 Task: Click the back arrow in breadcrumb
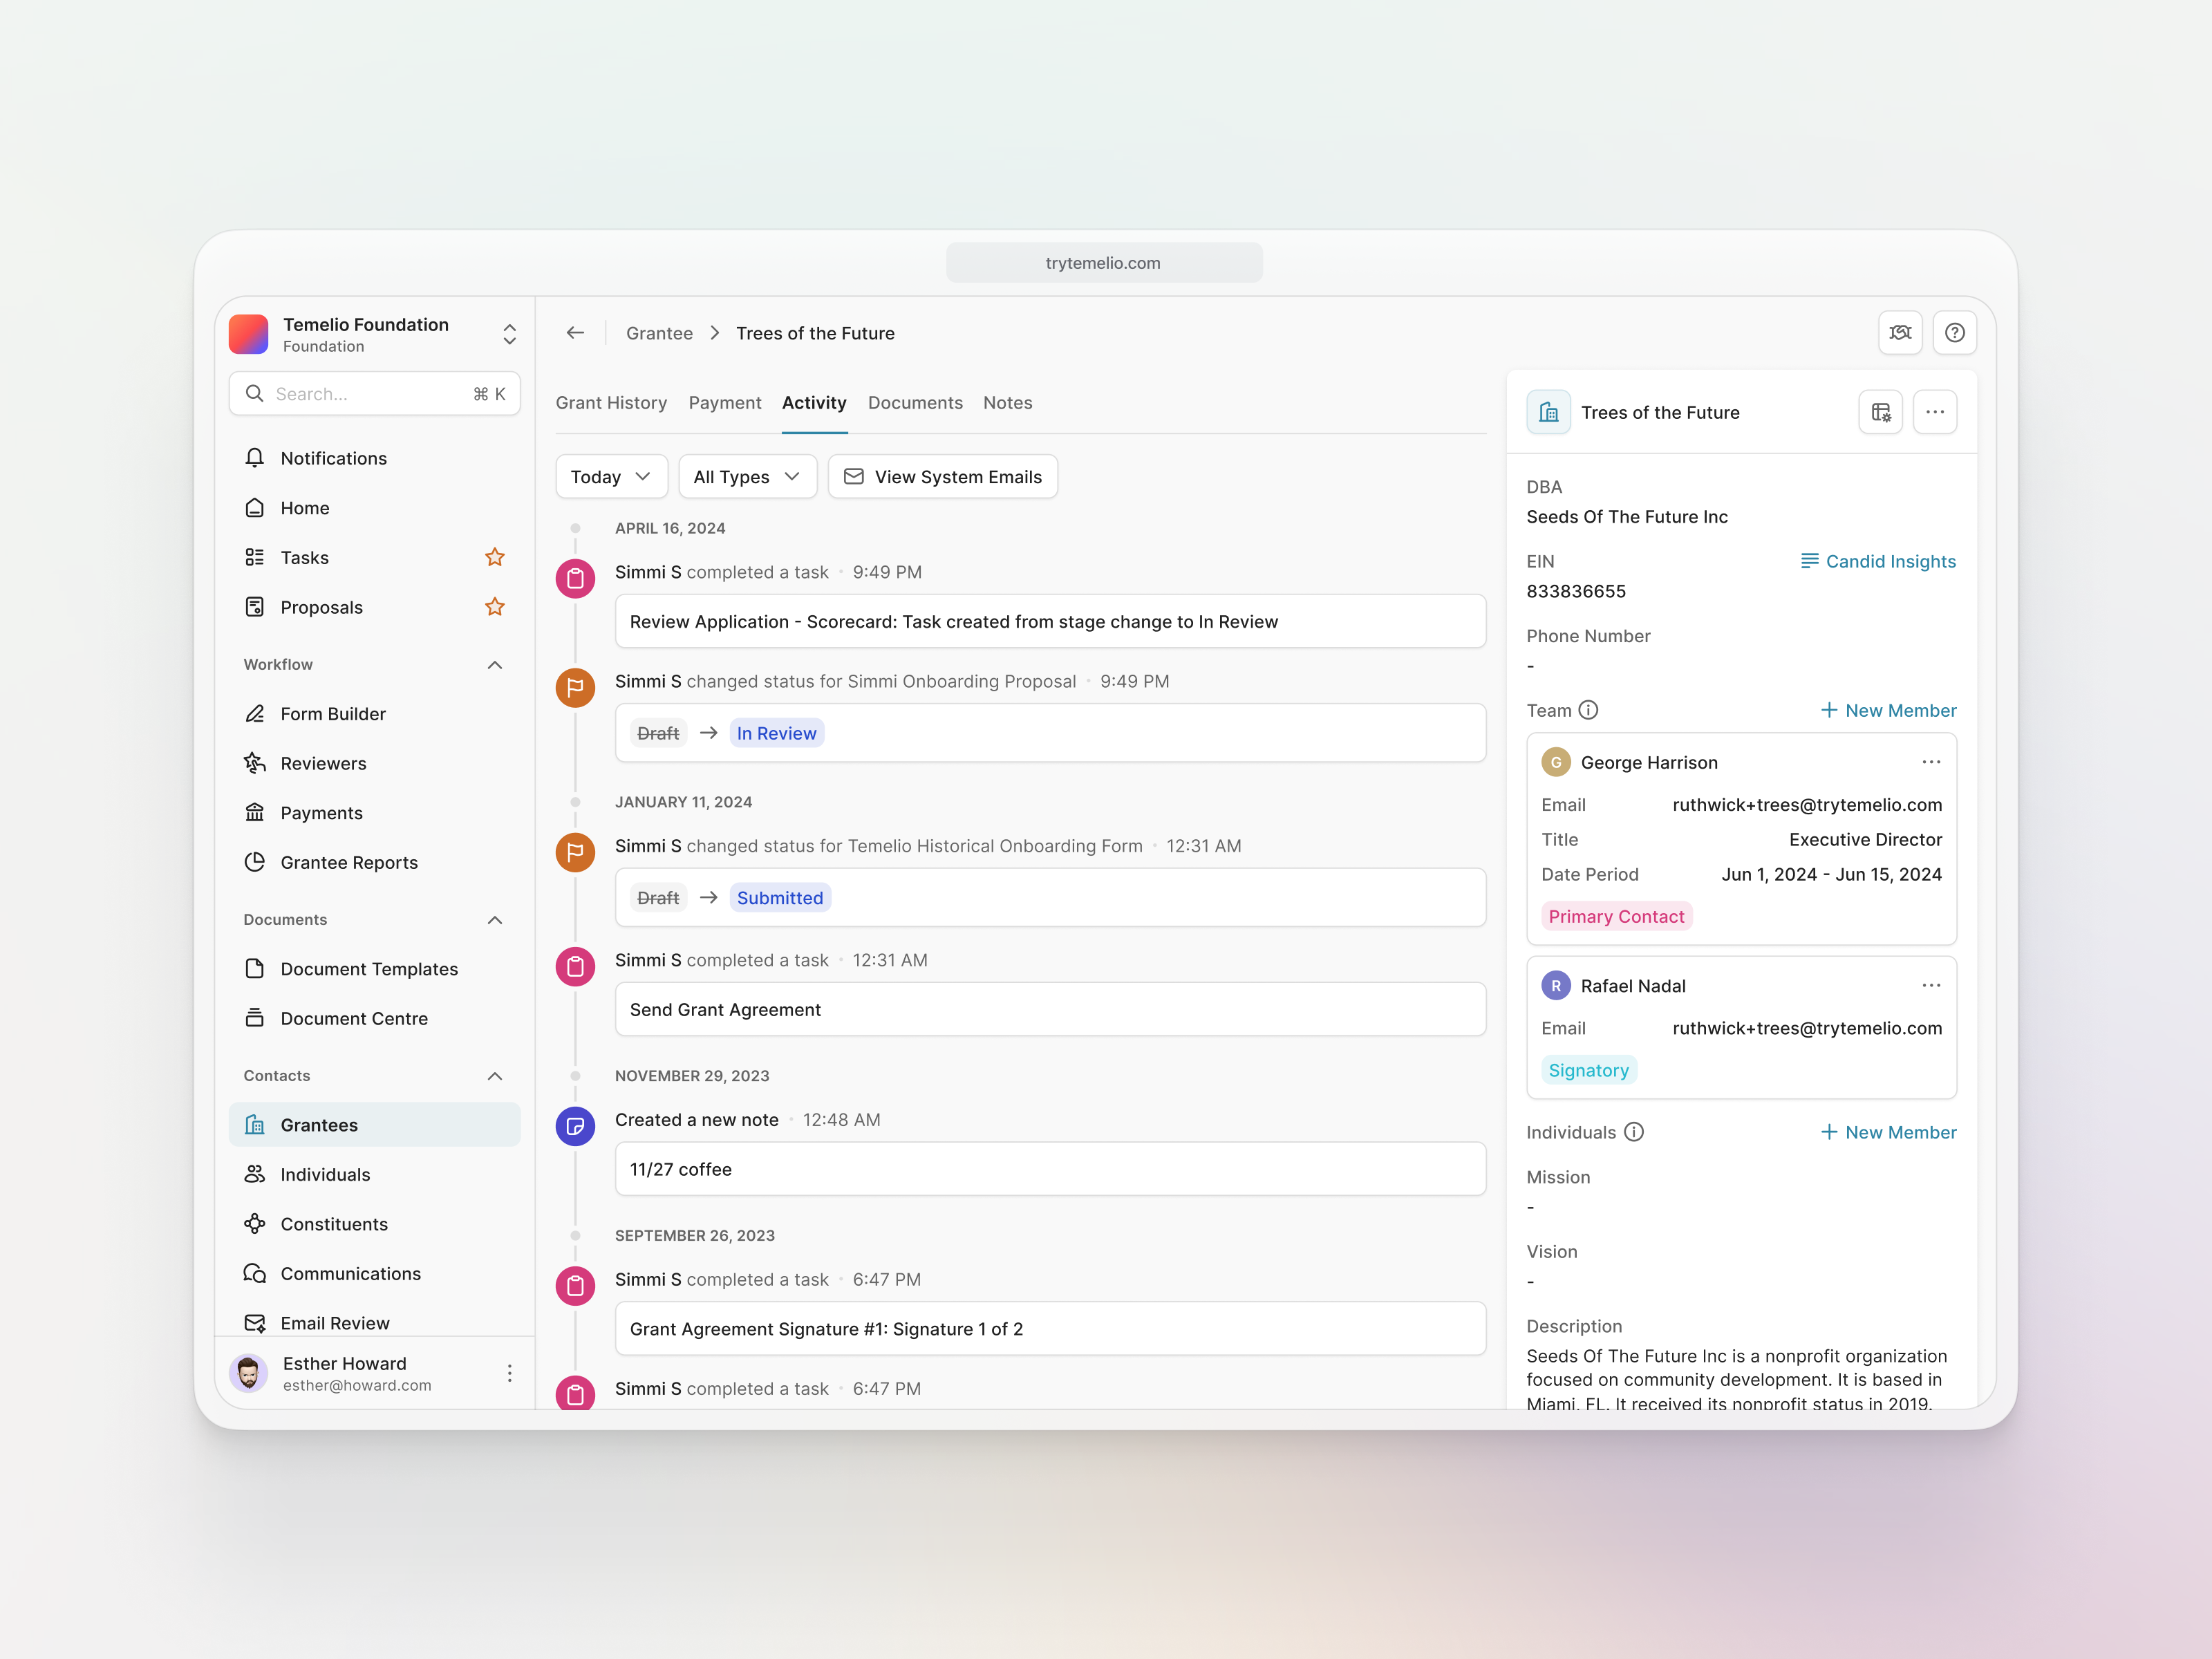point(575,333)
